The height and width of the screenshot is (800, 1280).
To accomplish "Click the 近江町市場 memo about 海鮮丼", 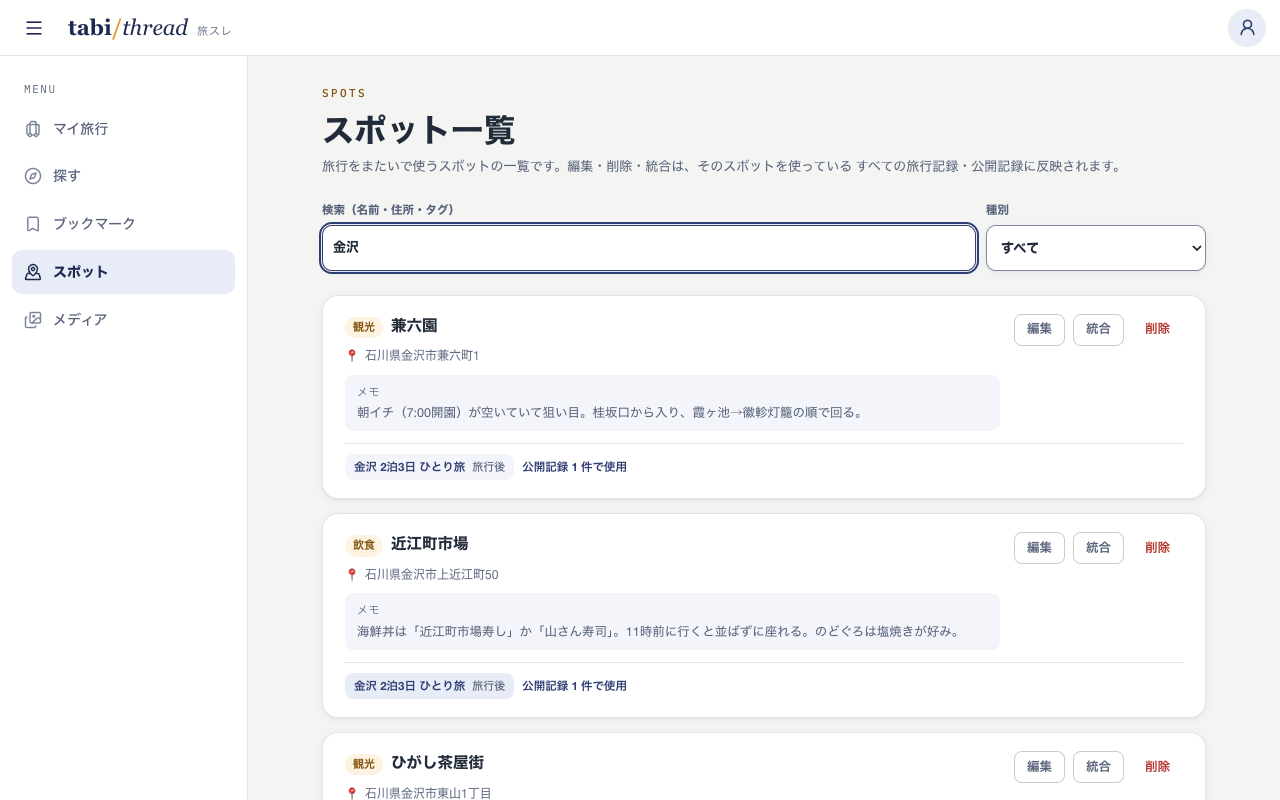I will point(672,622).
